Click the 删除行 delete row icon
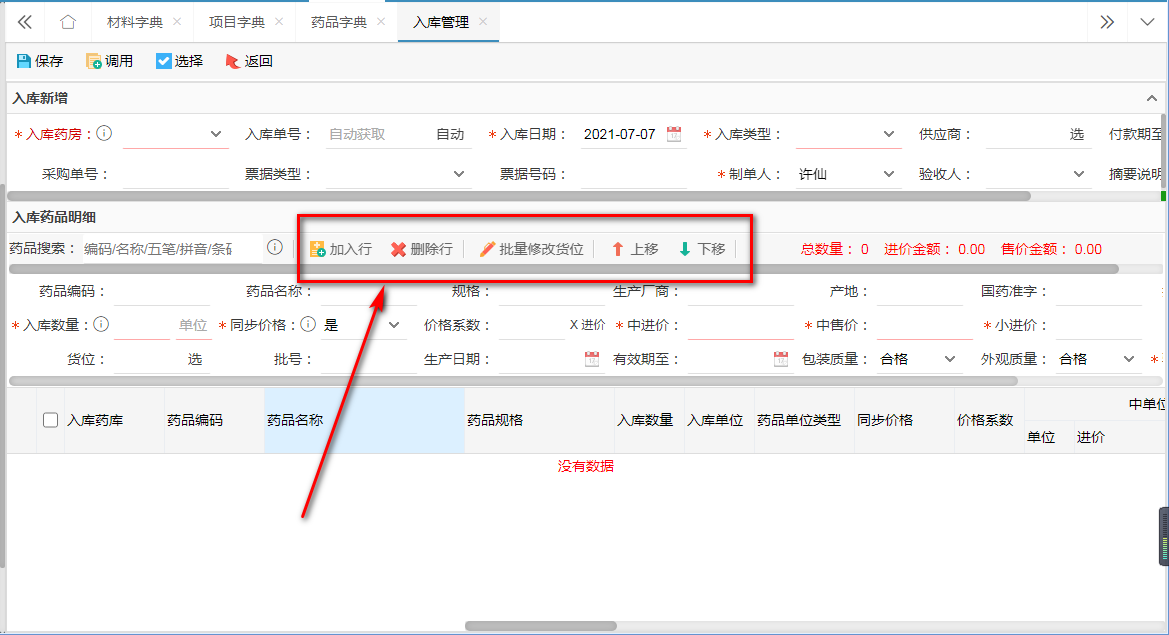1169x635 pixels. coord(398,249)
